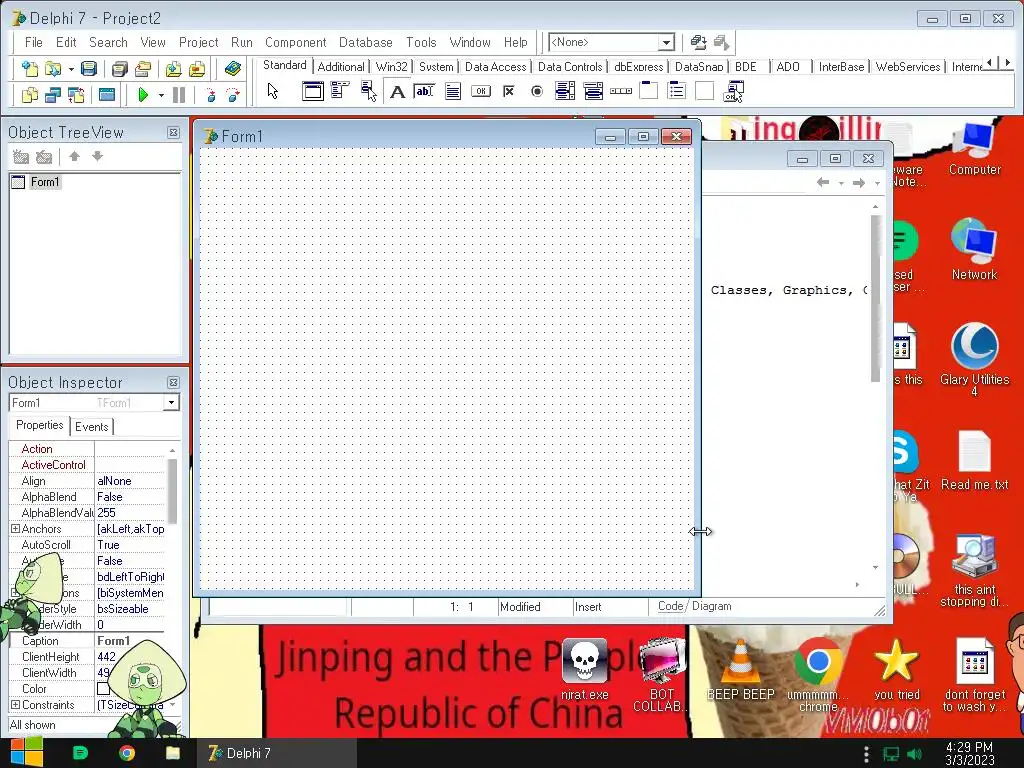The height and width of the screenshot is (768, 1024).
Task: Select the Button component (OK icon)
Action: point(481,91)
